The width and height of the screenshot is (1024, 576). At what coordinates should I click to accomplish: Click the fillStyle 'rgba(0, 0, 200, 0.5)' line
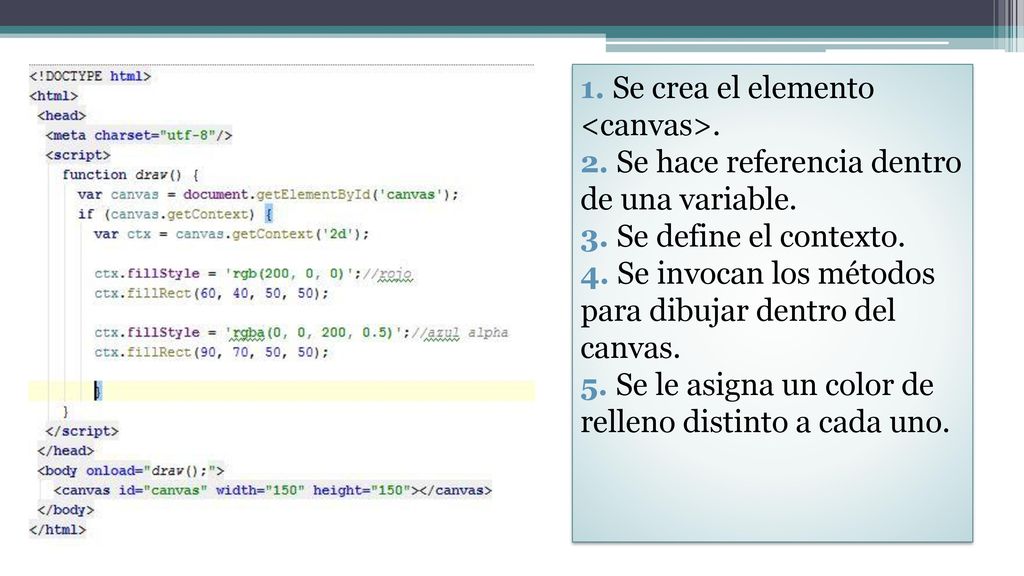[x=301, y=332]
